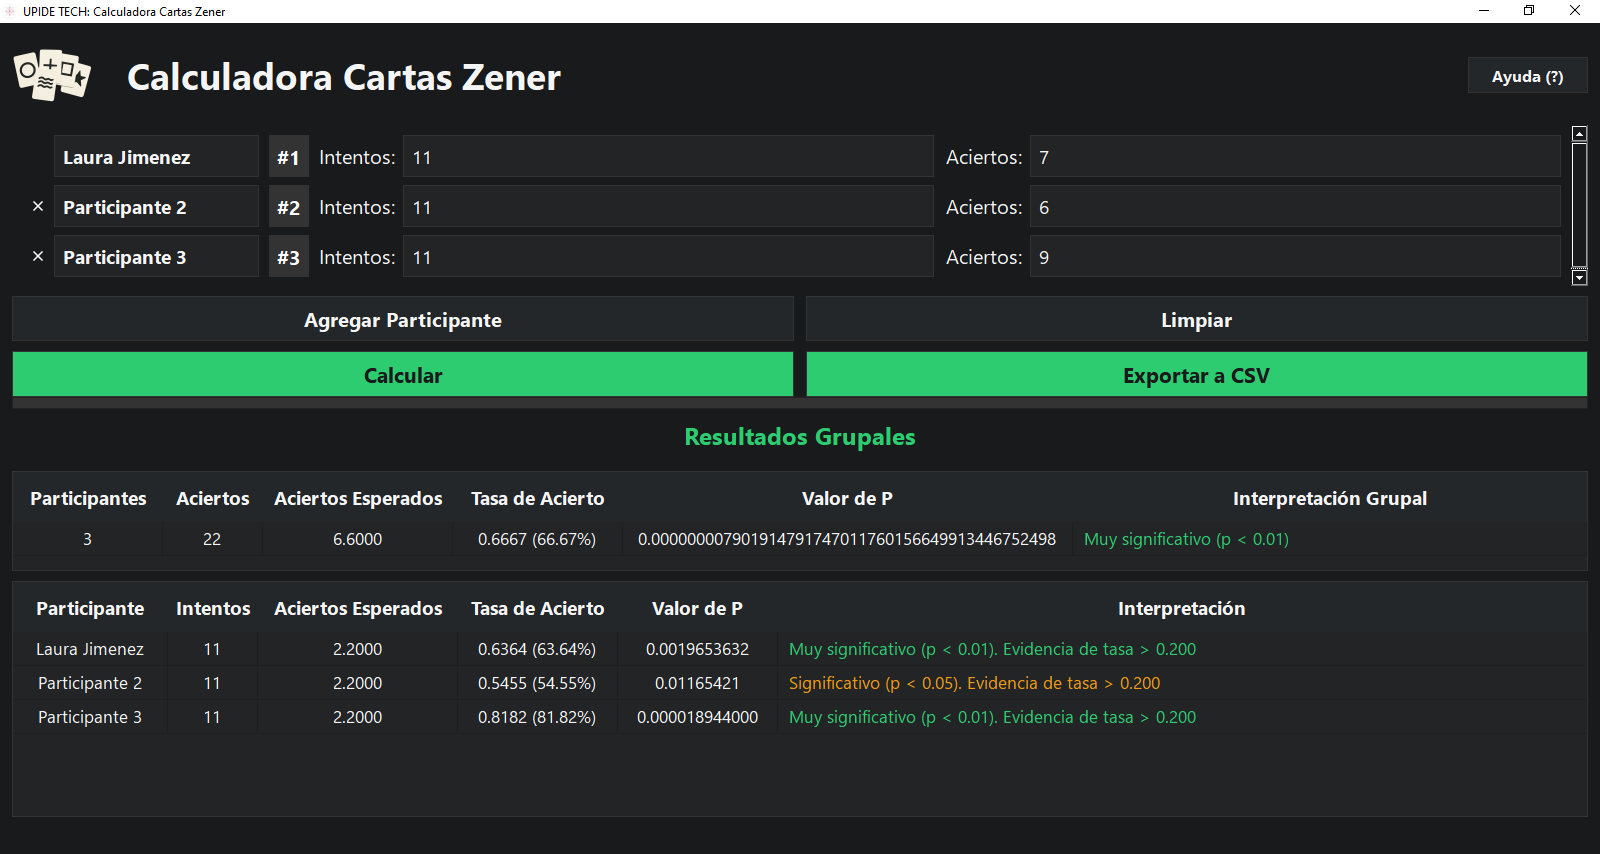Click Agregar Participante to add a row

[402, 320]
